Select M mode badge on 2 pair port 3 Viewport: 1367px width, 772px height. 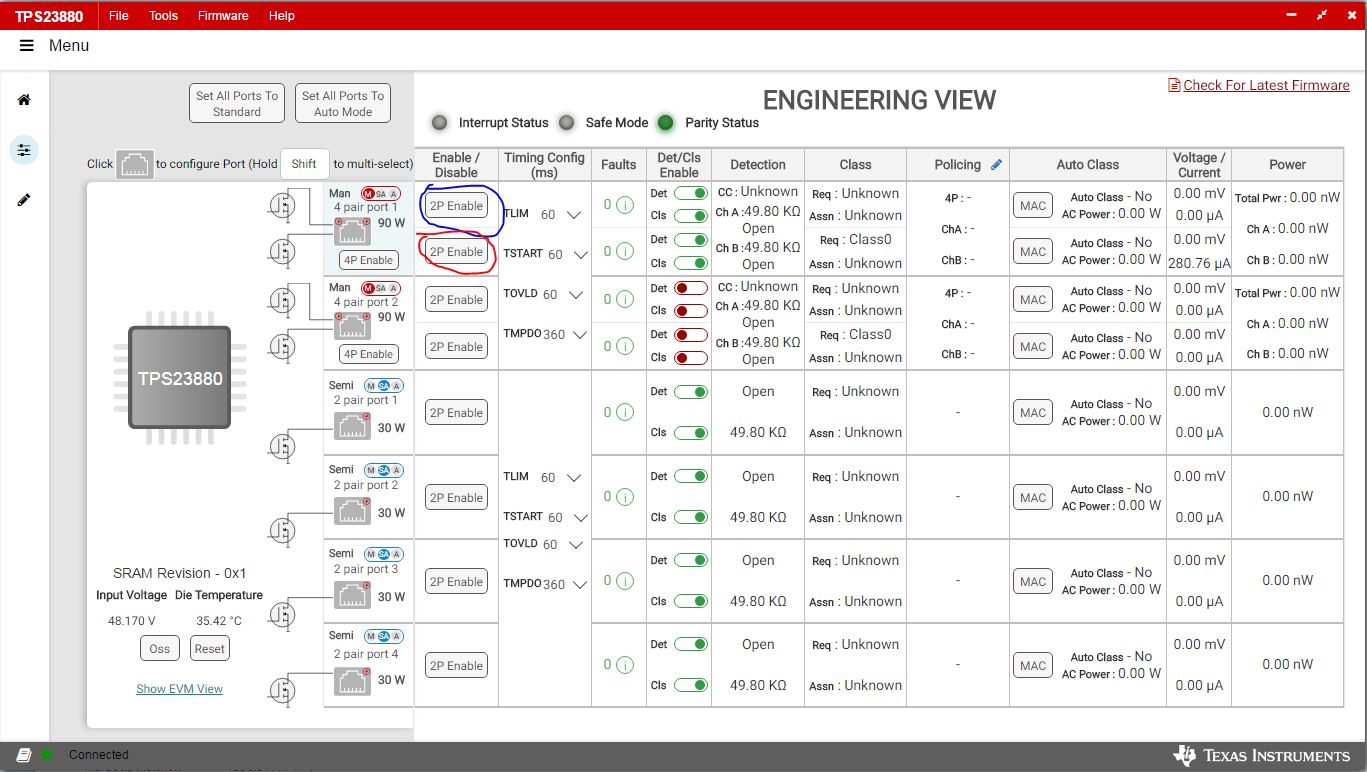click(x=370, y=555)
